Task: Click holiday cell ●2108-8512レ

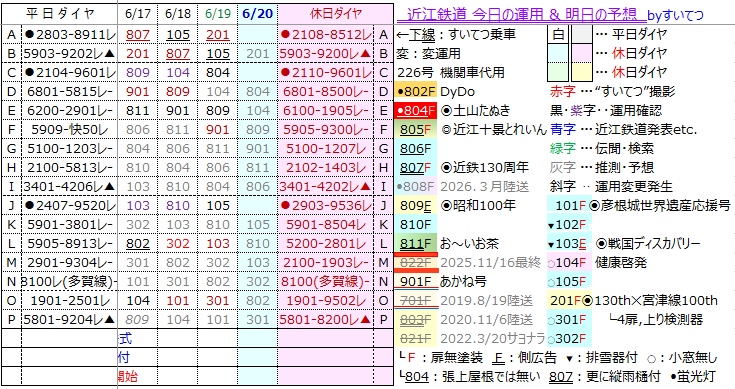Action: [326, 35]
